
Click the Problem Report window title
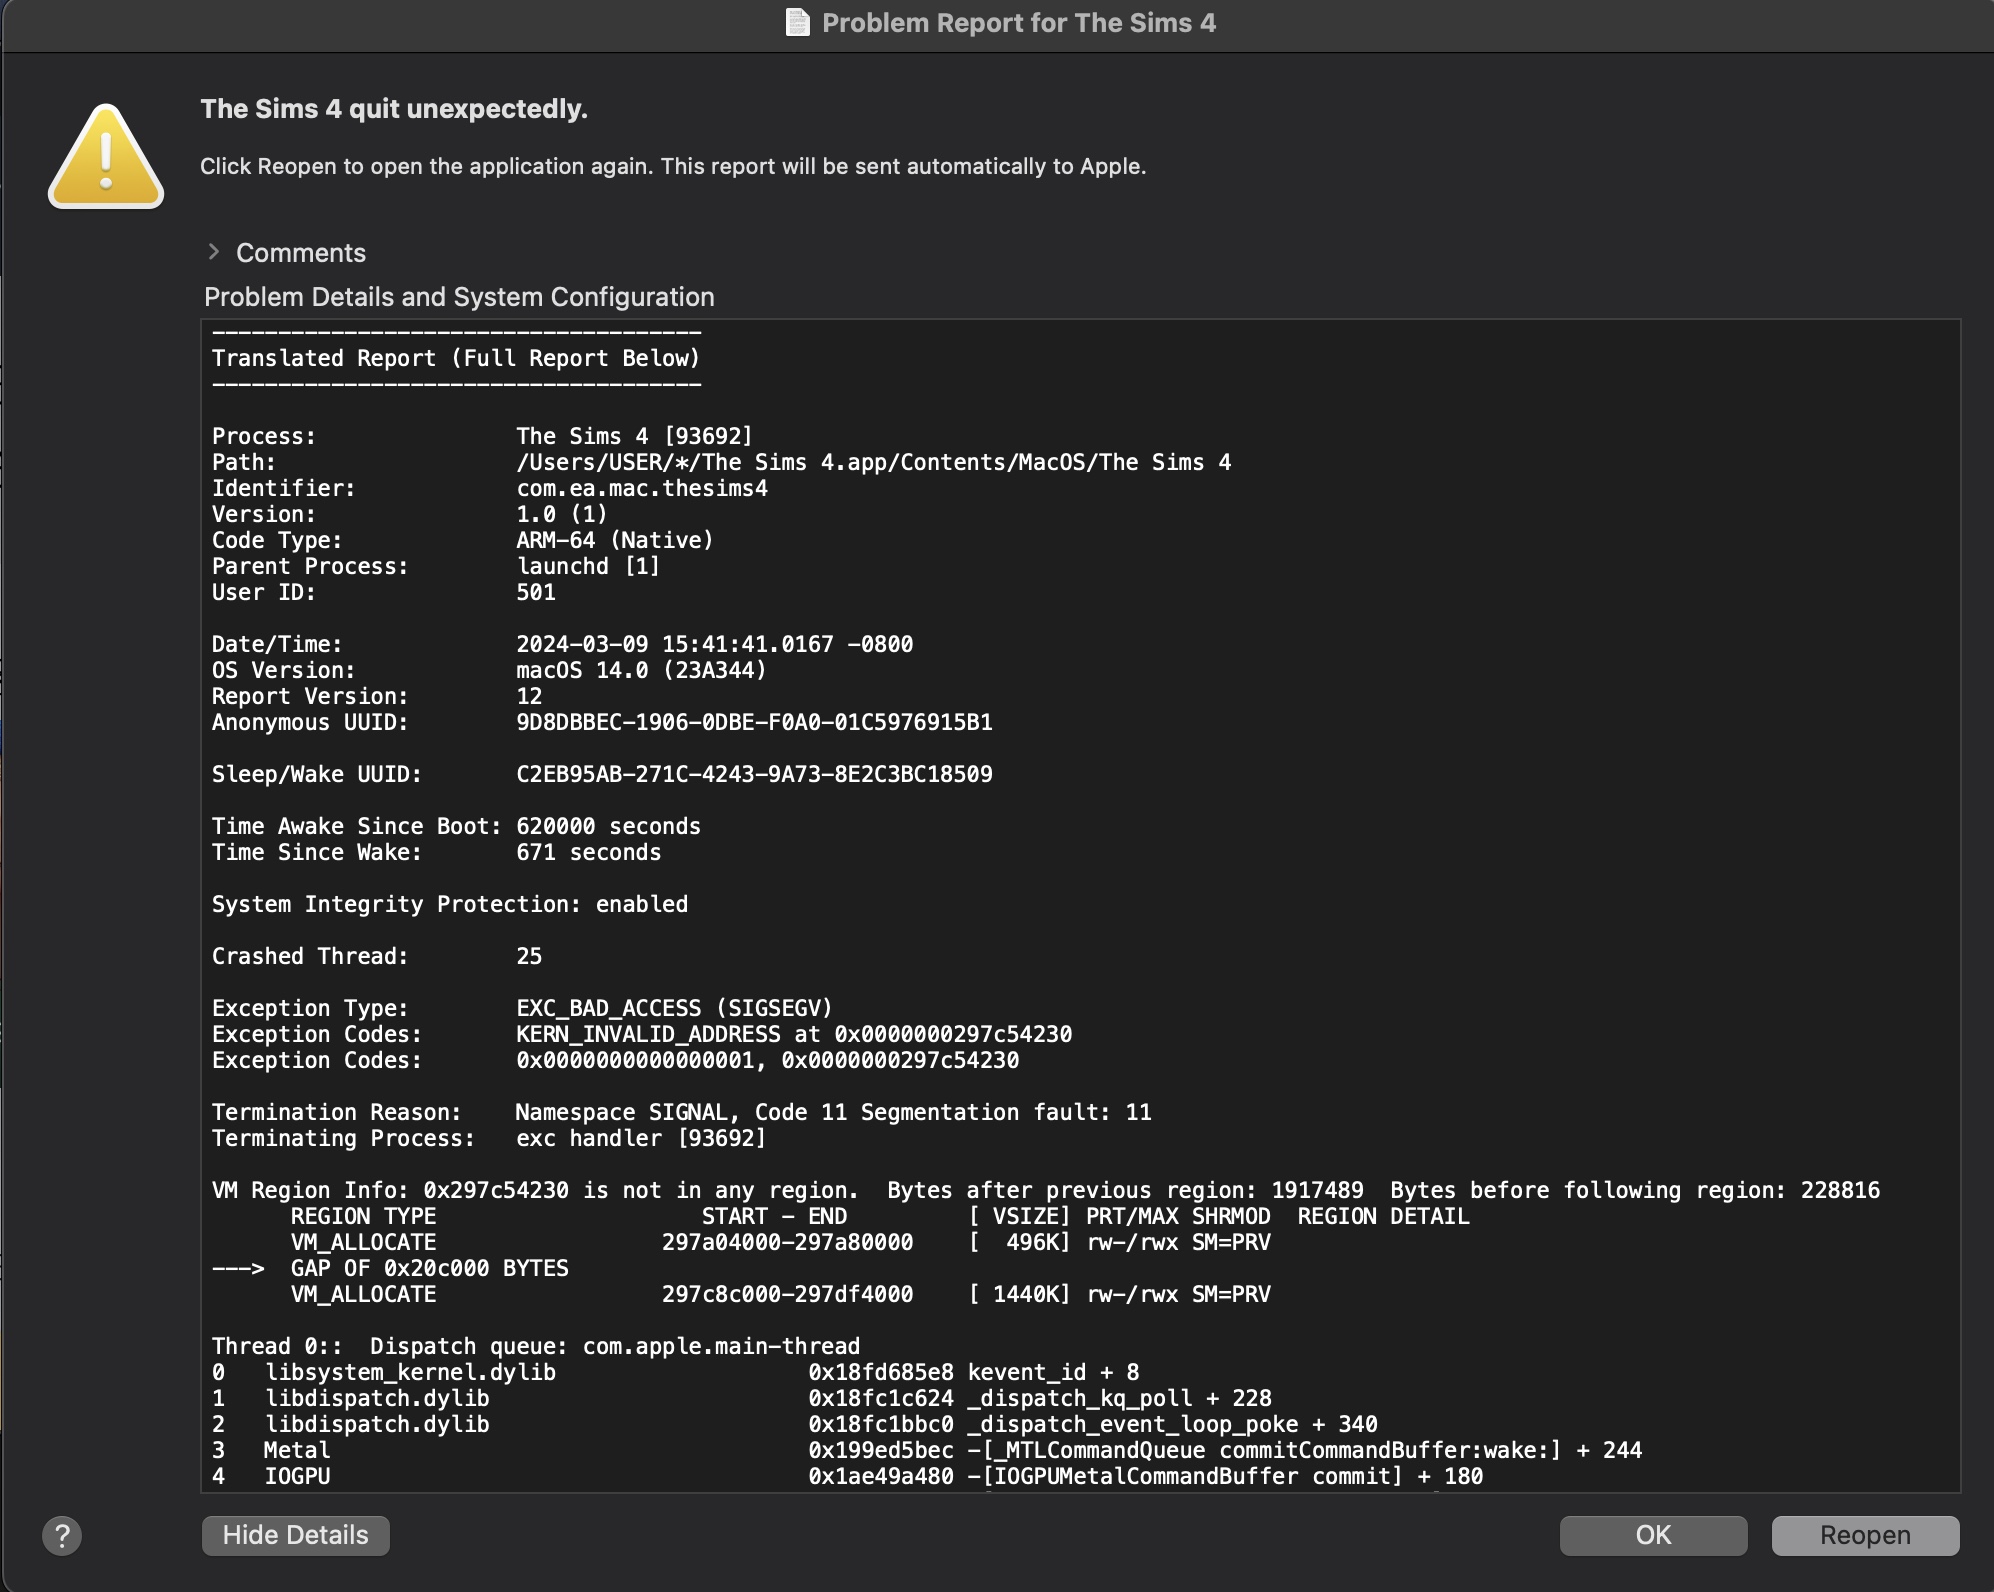coord(1018,23)
